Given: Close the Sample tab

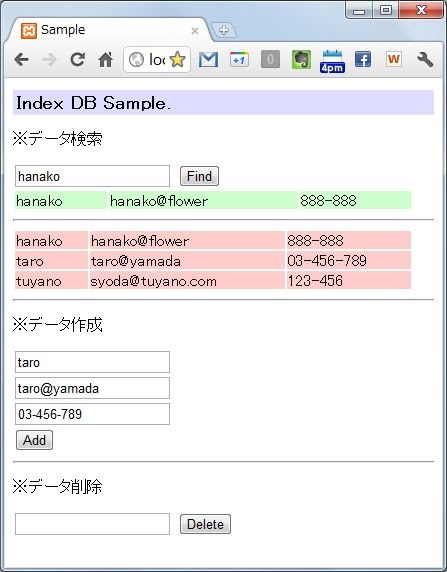Looking at the screenshot, I should [195, 31].
